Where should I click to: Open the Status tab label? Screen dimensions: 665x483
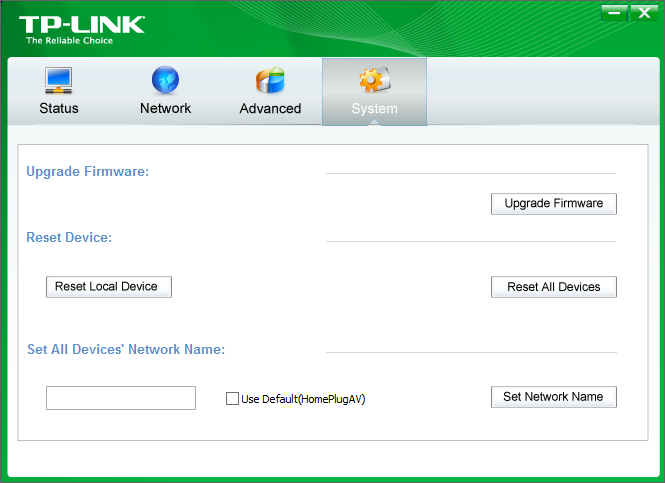point(59,109)
